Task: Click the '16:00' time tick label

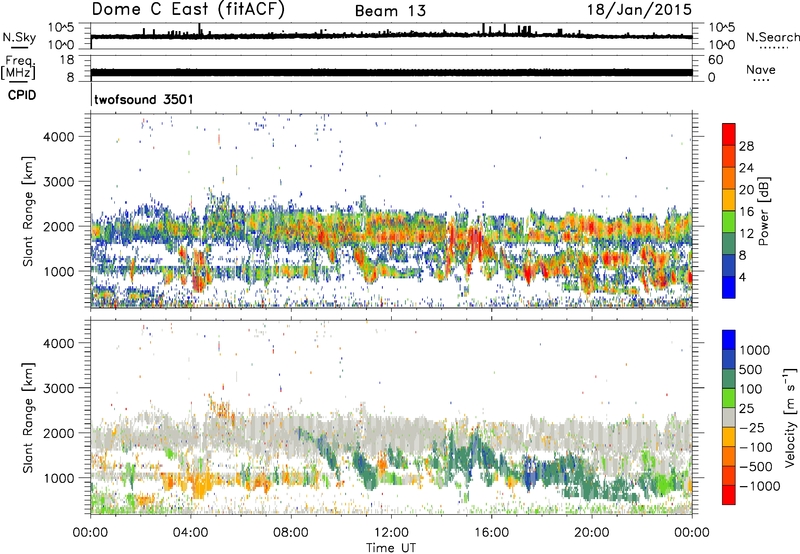Action: 491,533
